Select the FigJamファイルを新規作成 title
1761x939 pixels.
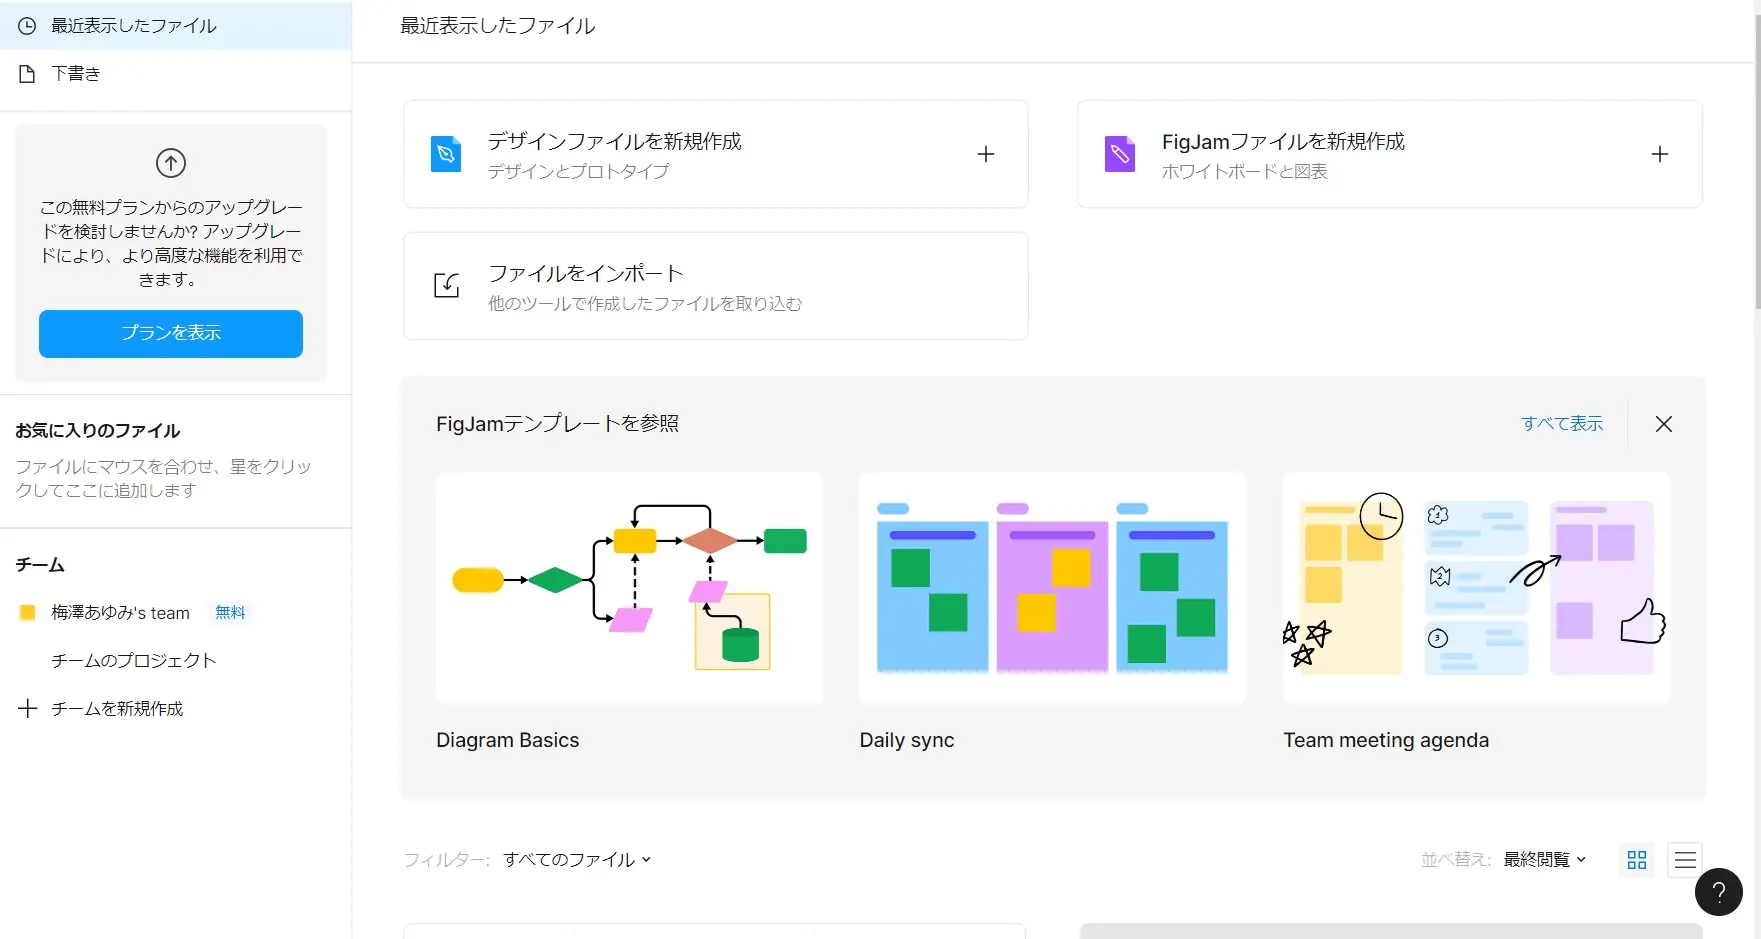[x=1283, y=142]
